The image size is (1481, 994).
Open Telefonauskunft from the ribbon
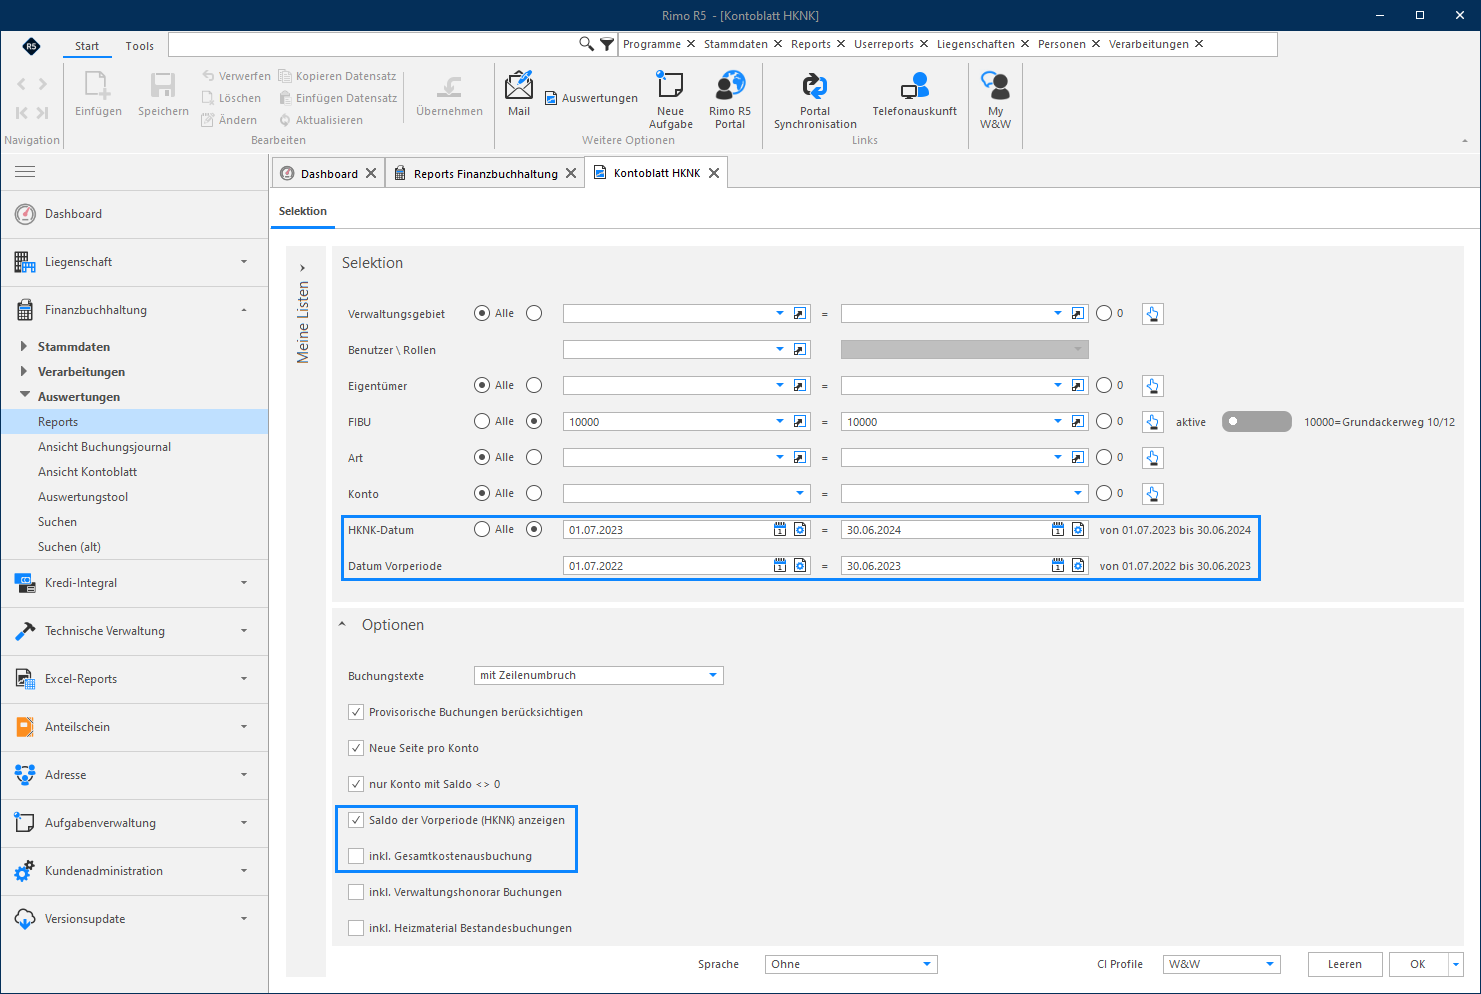point(914,93)
